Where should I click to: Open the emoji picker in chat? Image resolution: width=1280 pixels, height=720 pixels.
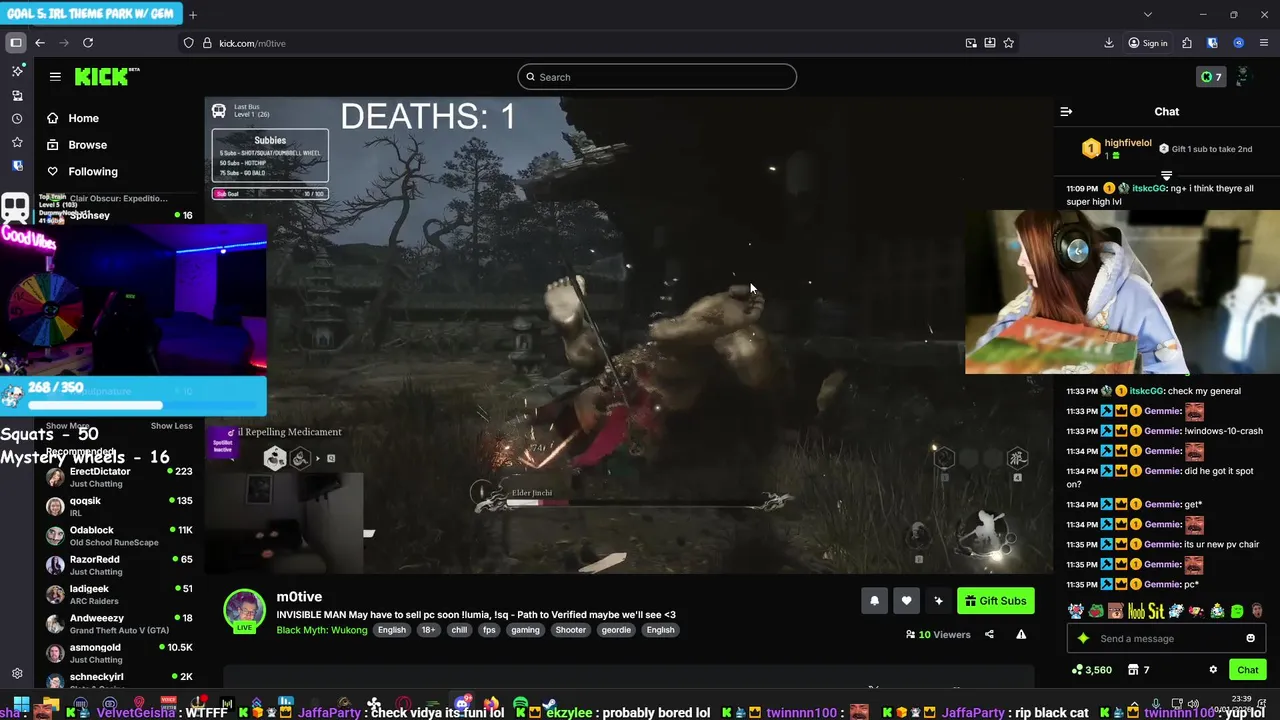[x=1250, y=638]
